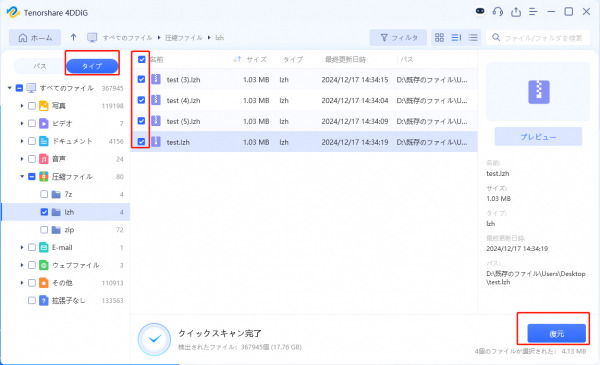Expand the ウェブファイル tree node
Screen dimensions: 600x365
[22, 265]
